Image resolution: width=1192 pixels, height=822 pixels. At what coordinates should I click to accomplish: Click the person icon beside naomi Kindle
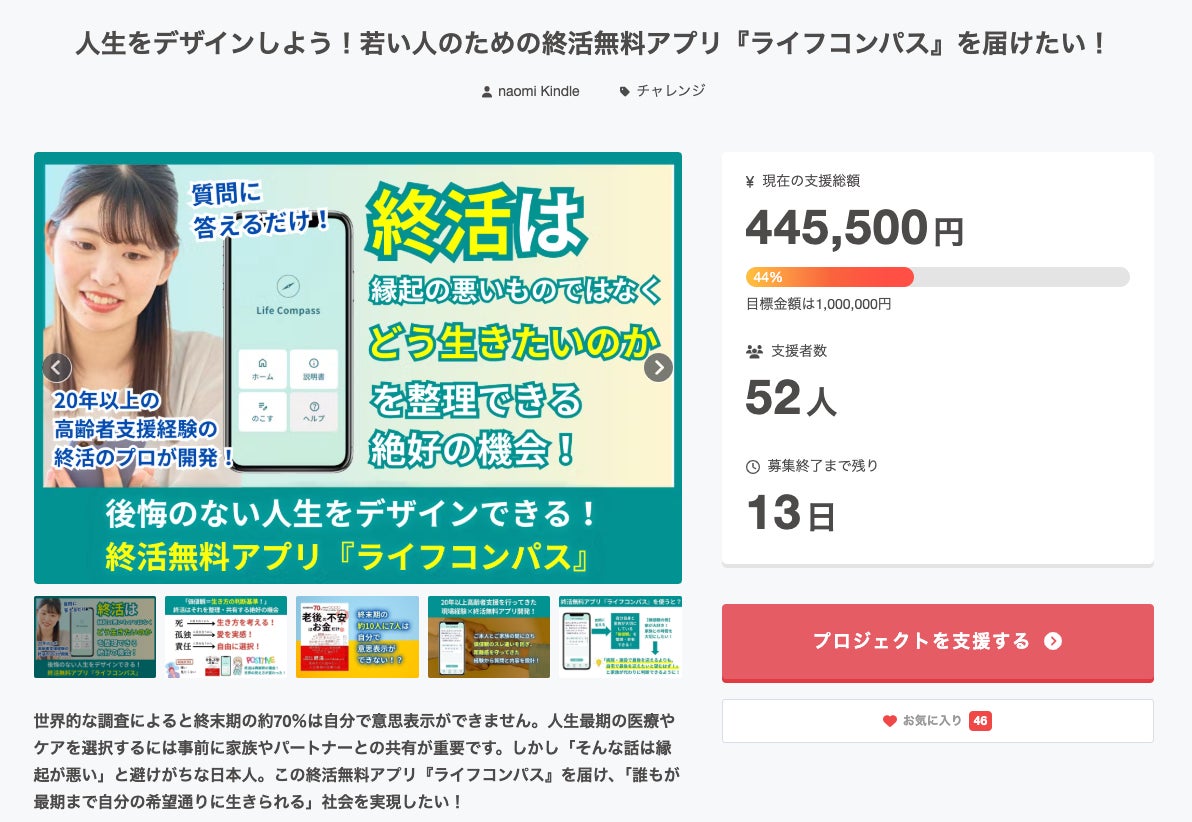pos(487,91)
